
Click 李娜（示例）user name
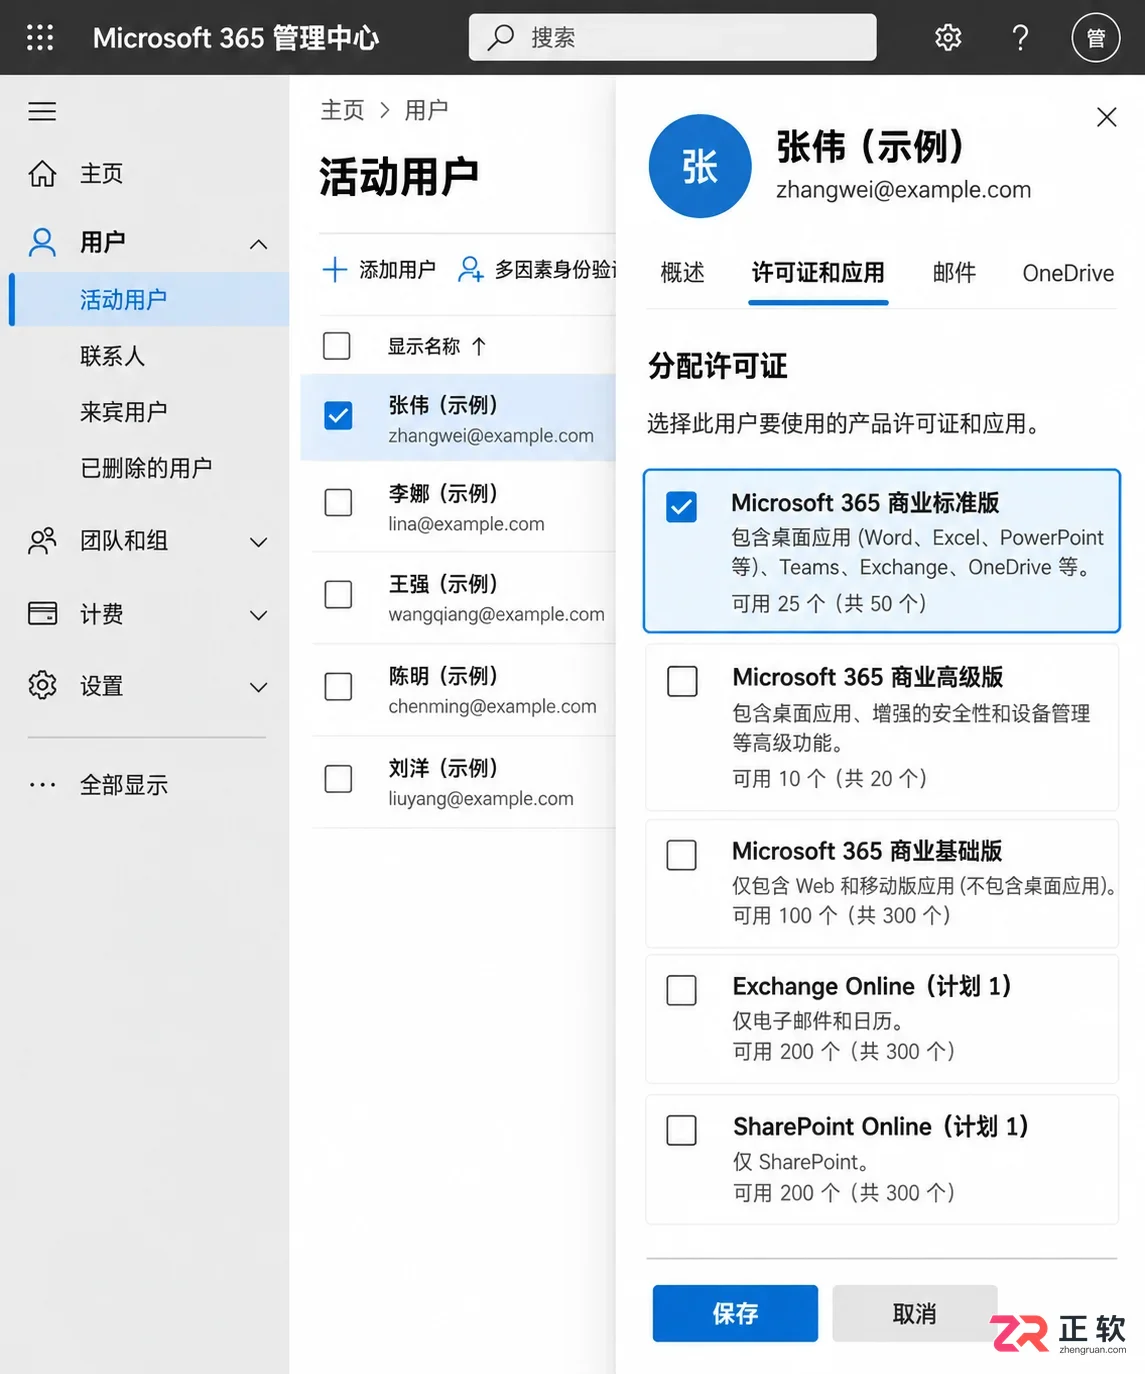[x=443, y=493]
